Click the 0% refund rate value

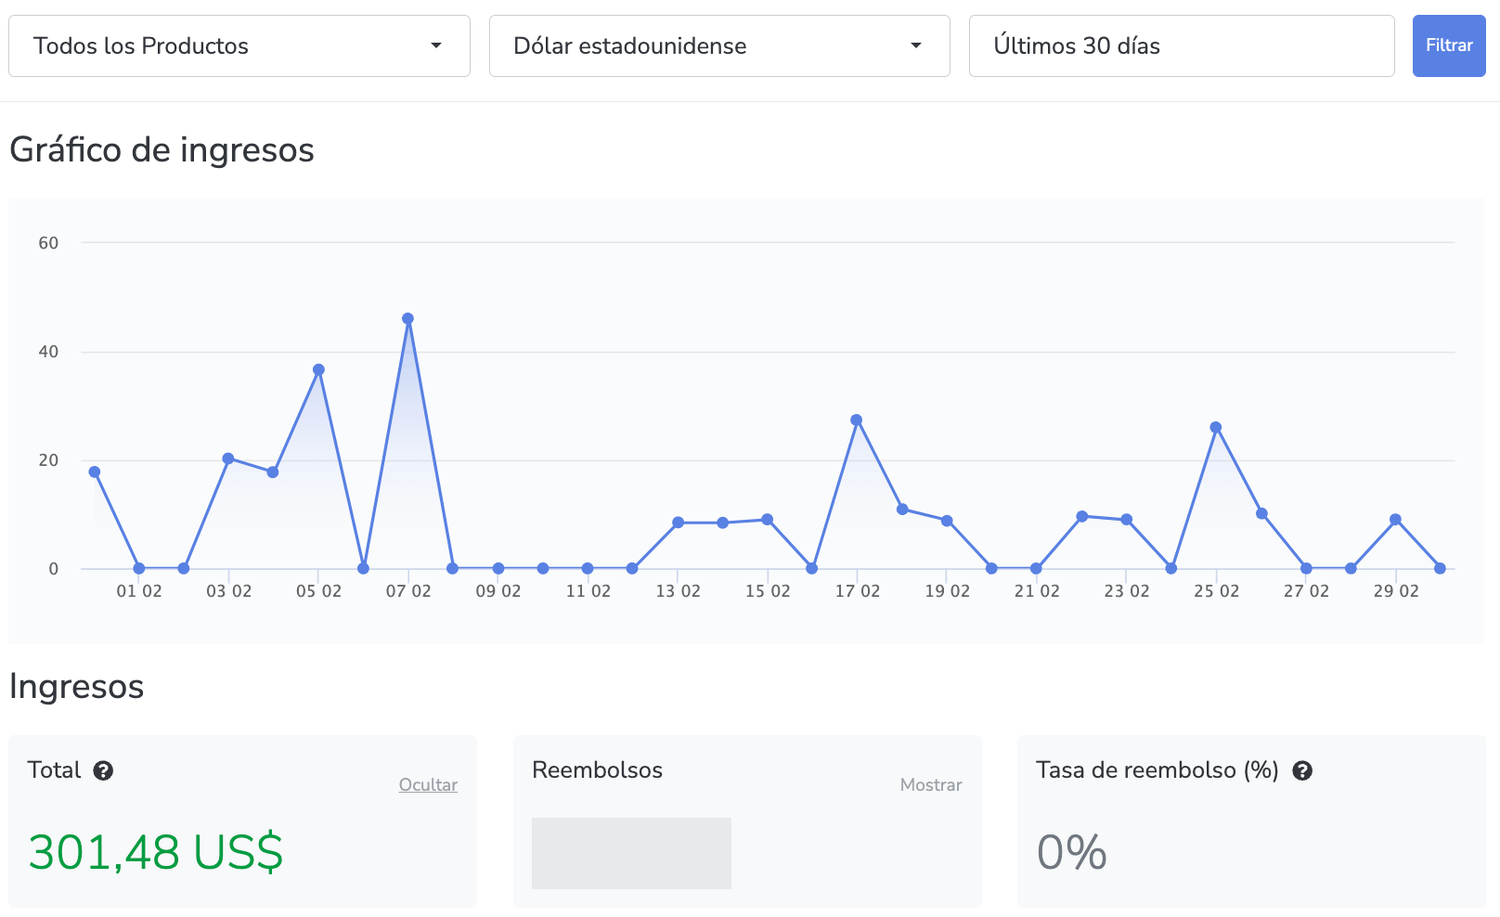coord(1072,853)
